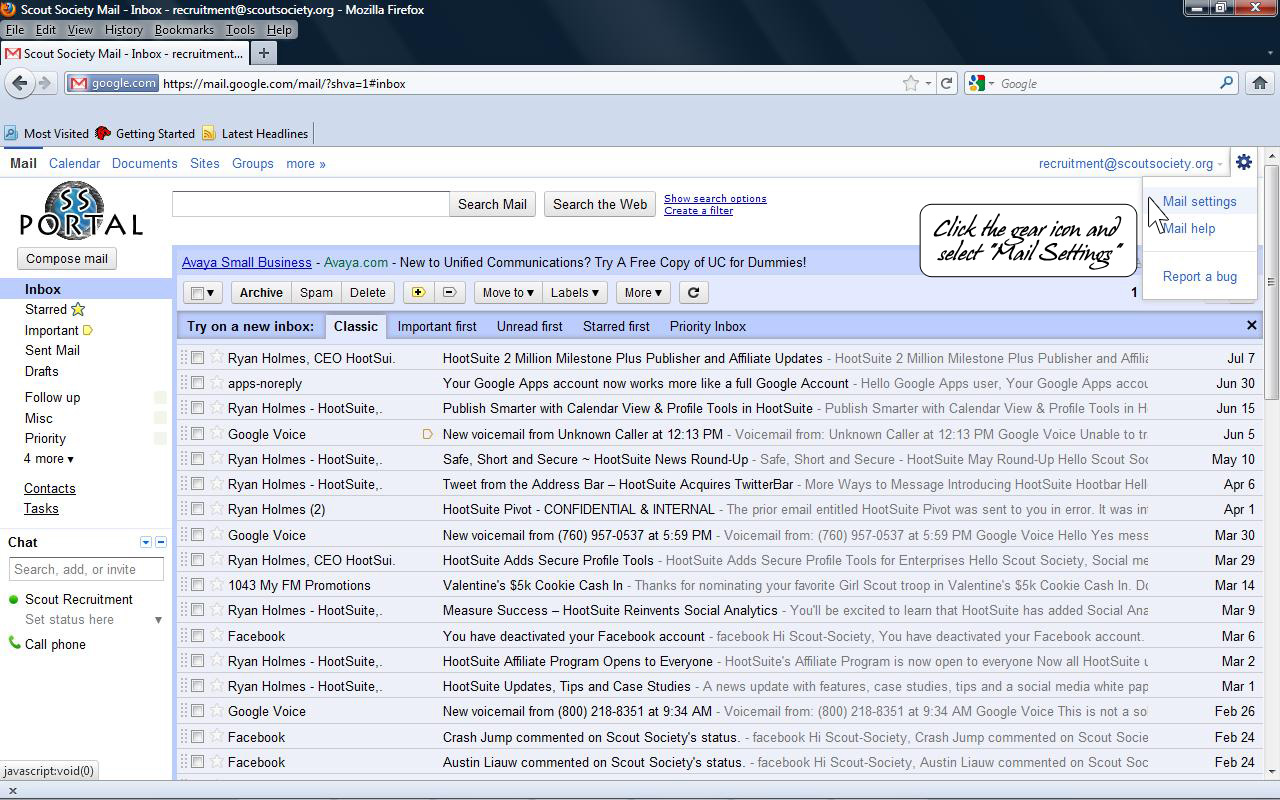
Task: Click the mark as important plus icon
Action: [x=418, y=292]
